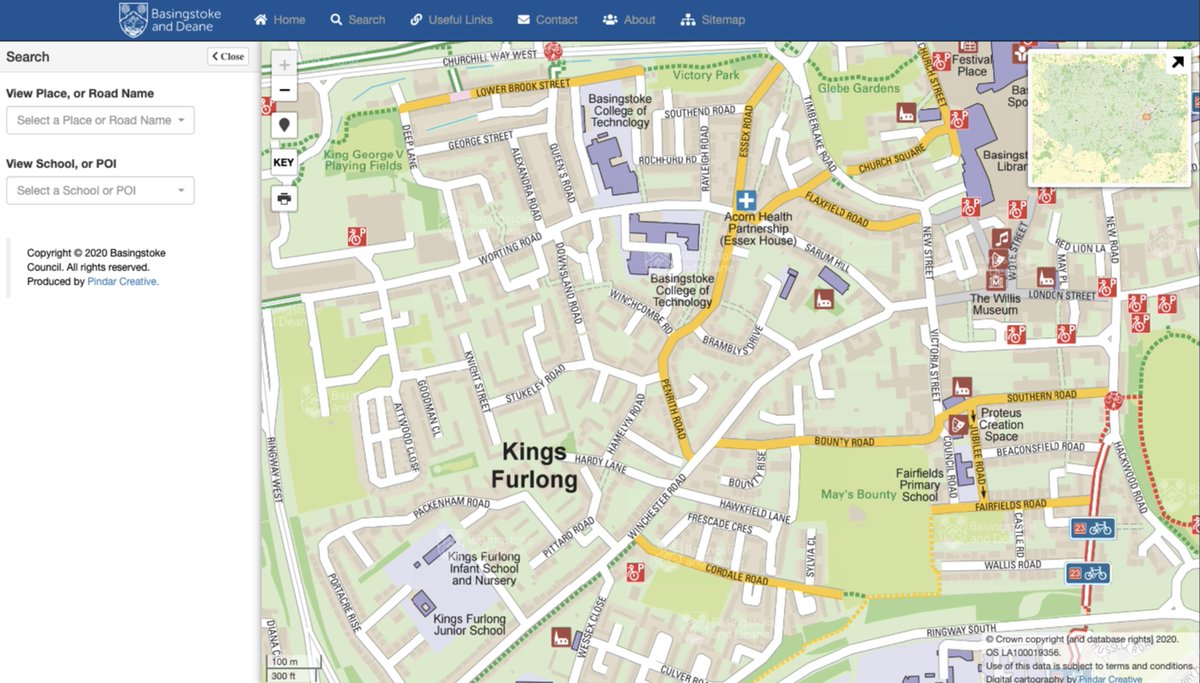Click Fairfields Primary School label
Viewport: 1200px width, 683px height.
point(920,484)
